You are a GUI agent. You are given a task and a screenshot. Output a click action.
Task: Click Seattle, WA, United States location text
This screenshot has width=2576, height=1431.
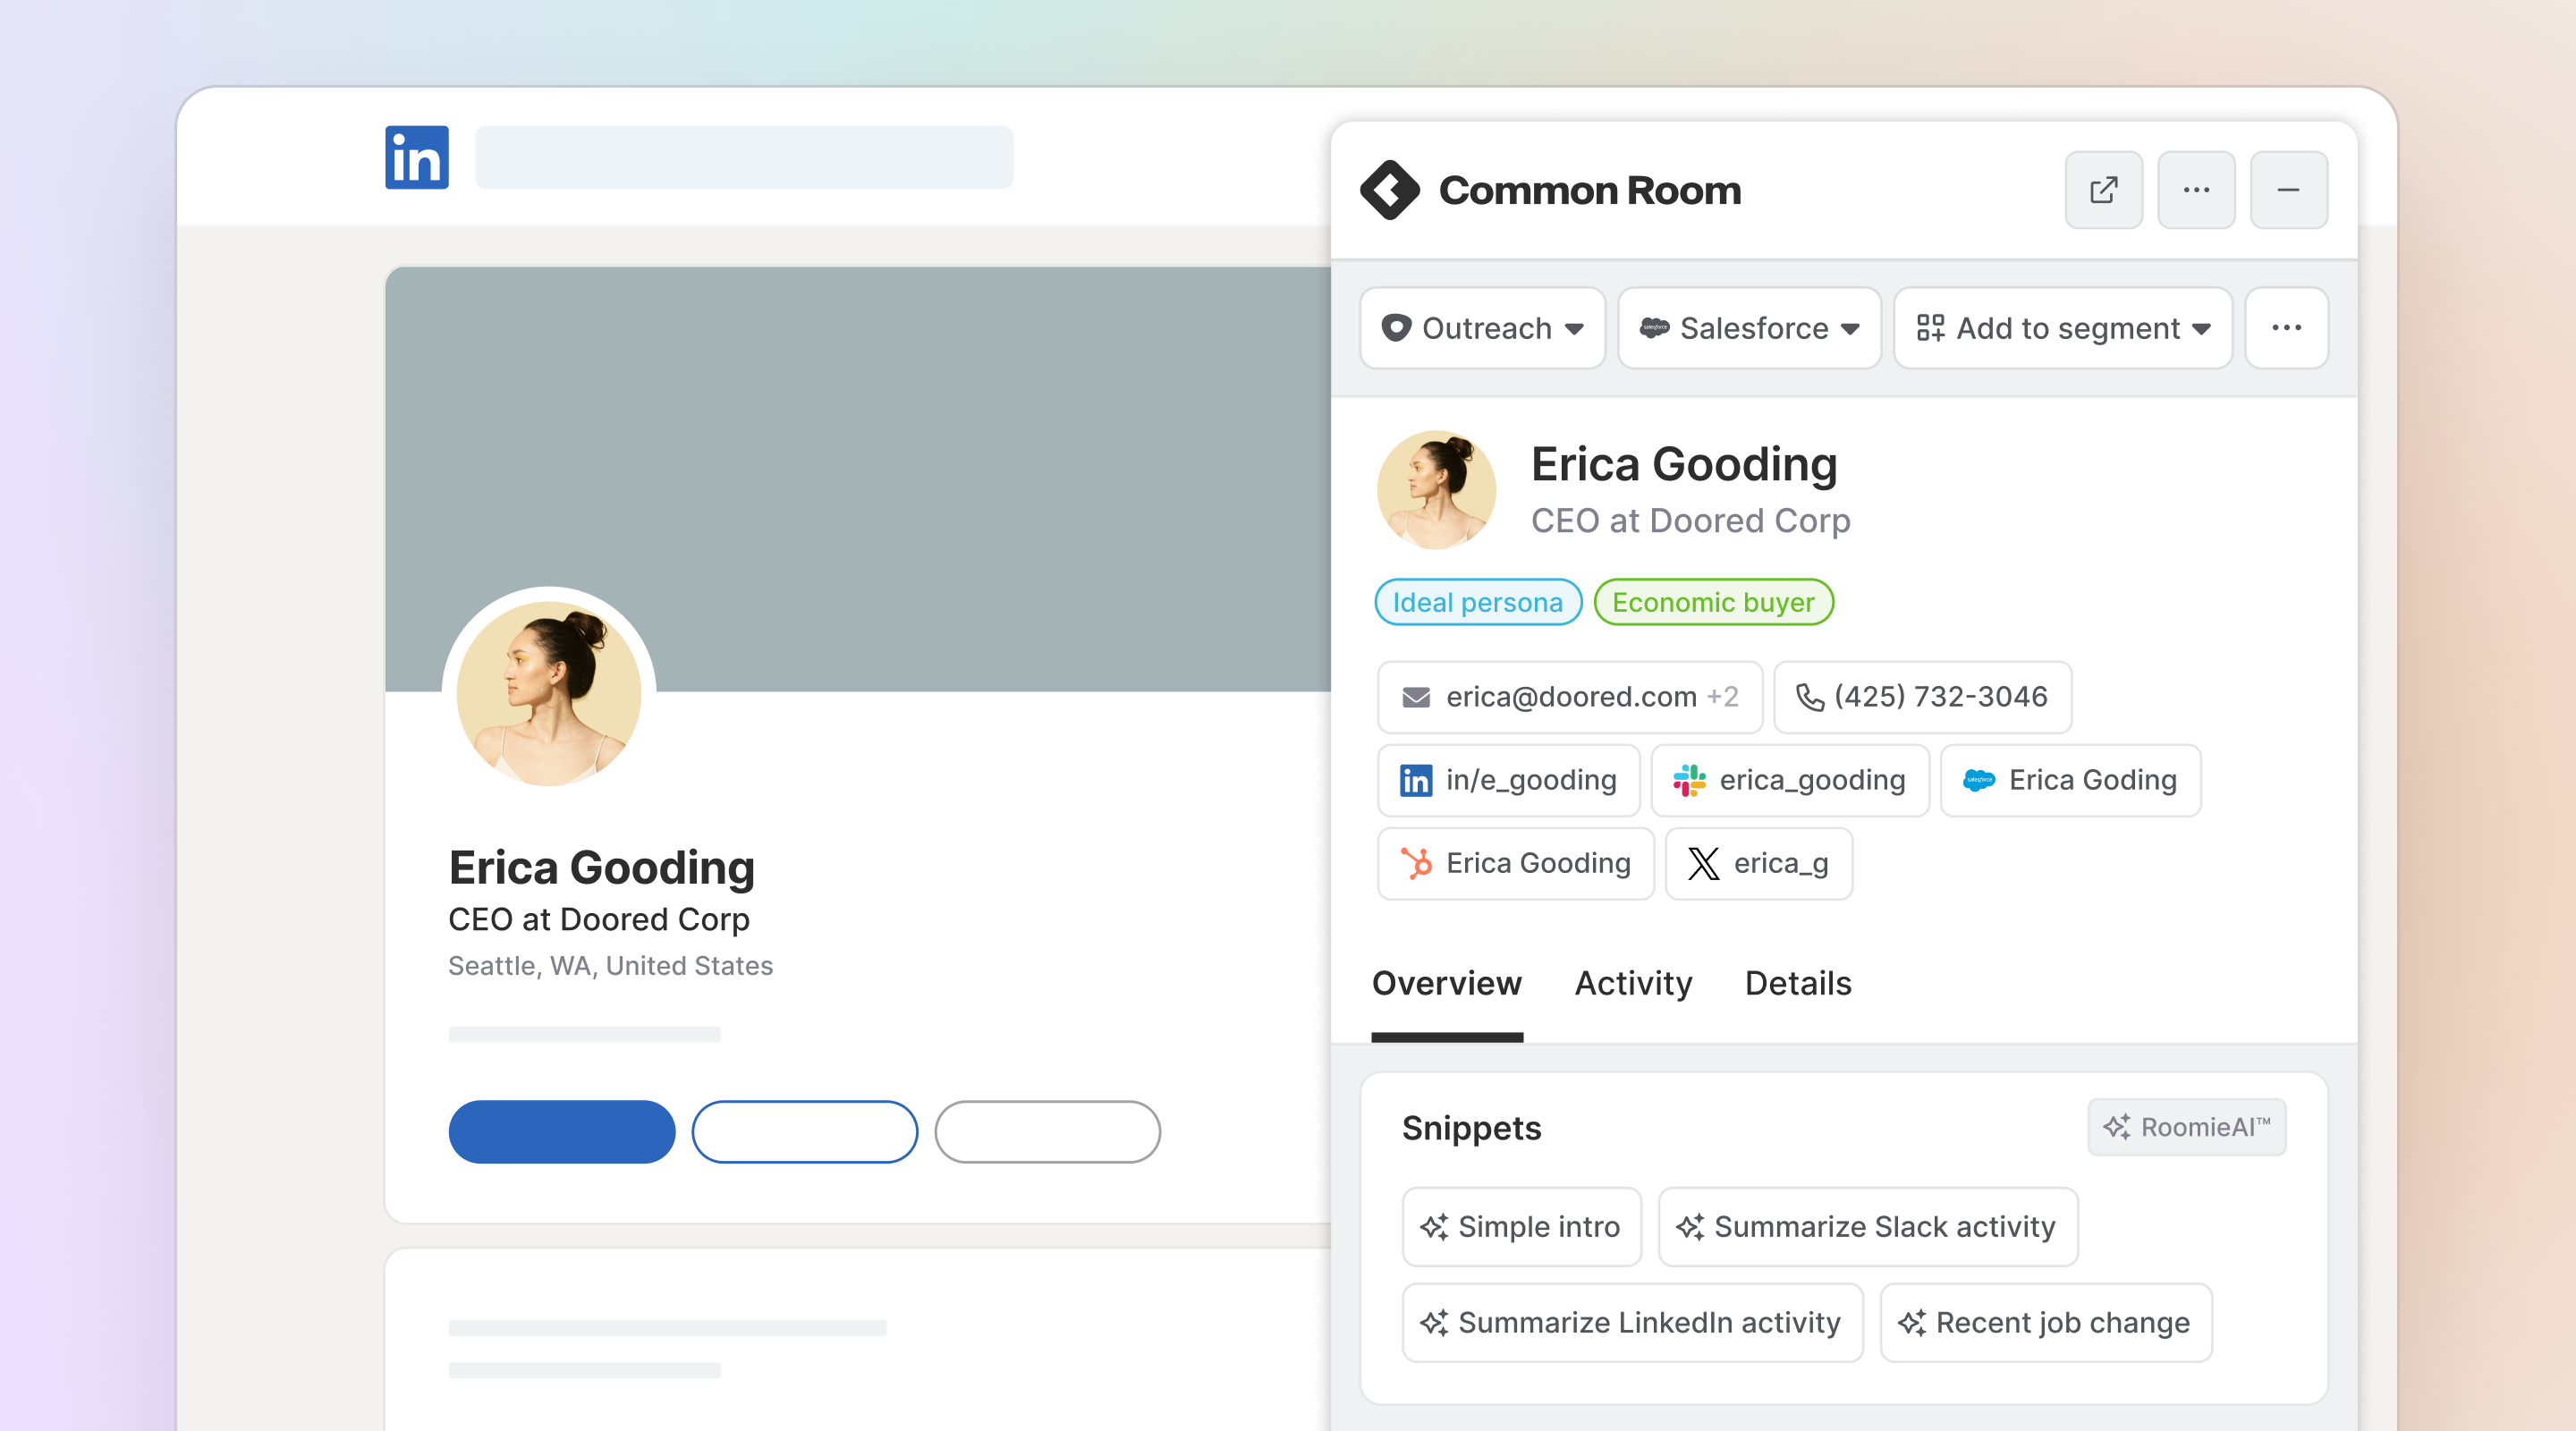(610, 966)
